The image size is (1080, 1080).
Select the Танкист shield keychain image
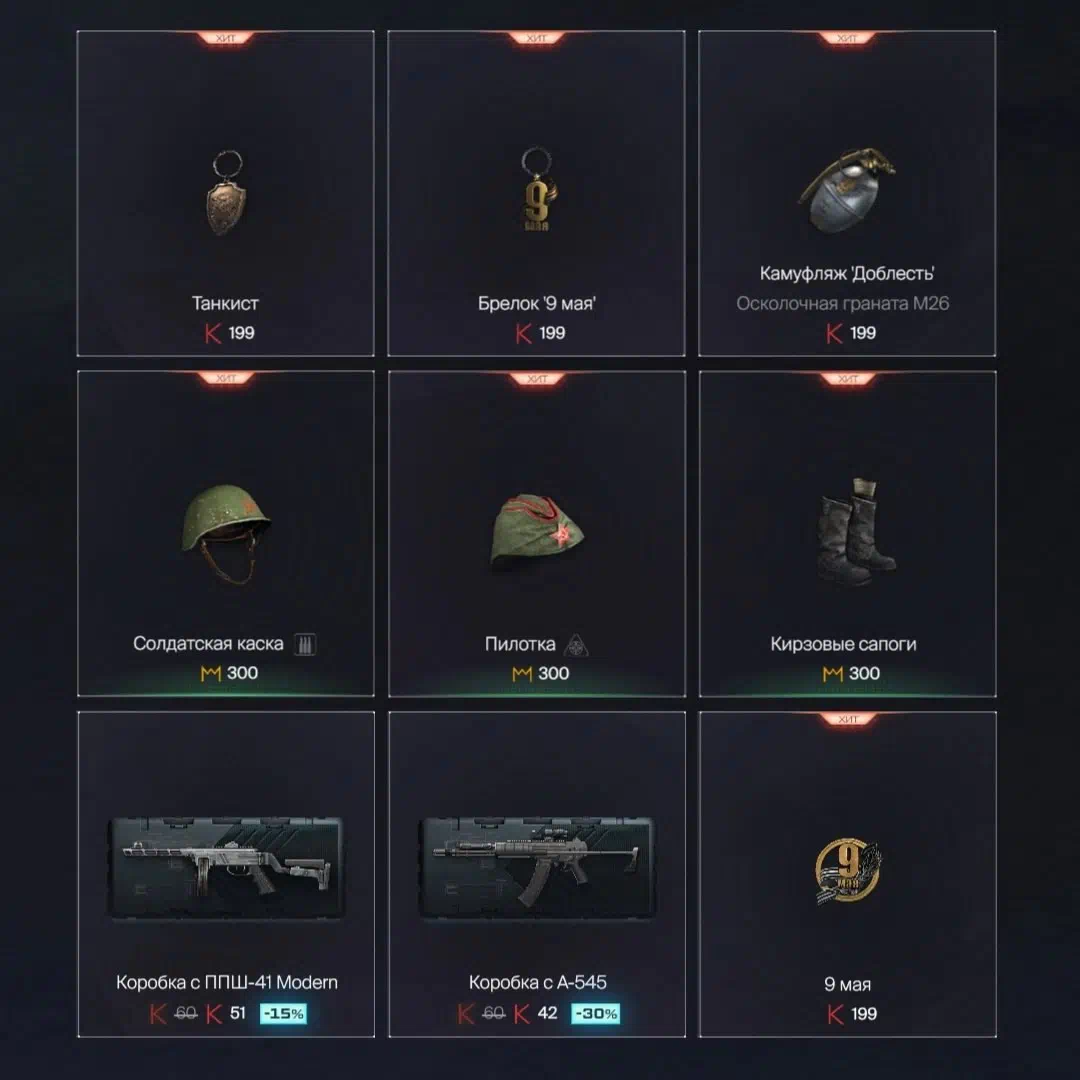tap(226, 193)
